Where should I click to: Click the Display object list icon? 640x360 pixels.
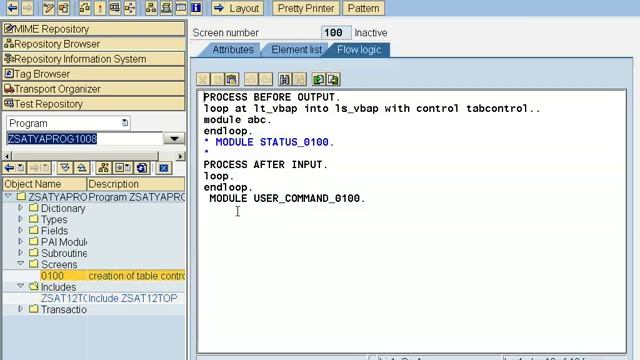[x=151, y=7]
